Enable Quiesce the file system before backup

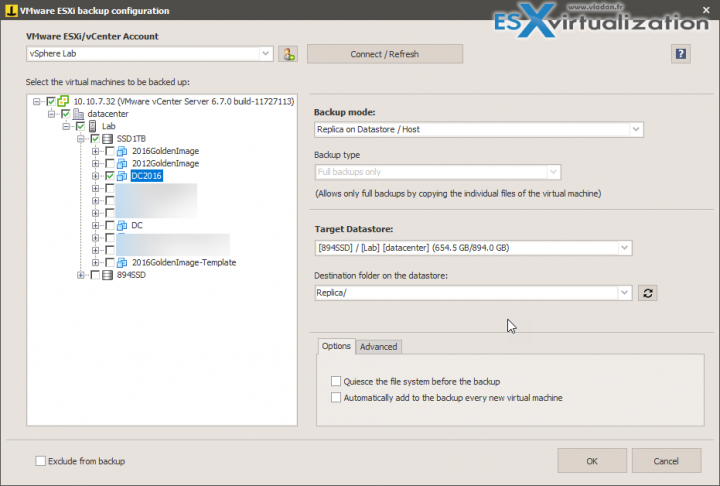(x=336, y=381)
